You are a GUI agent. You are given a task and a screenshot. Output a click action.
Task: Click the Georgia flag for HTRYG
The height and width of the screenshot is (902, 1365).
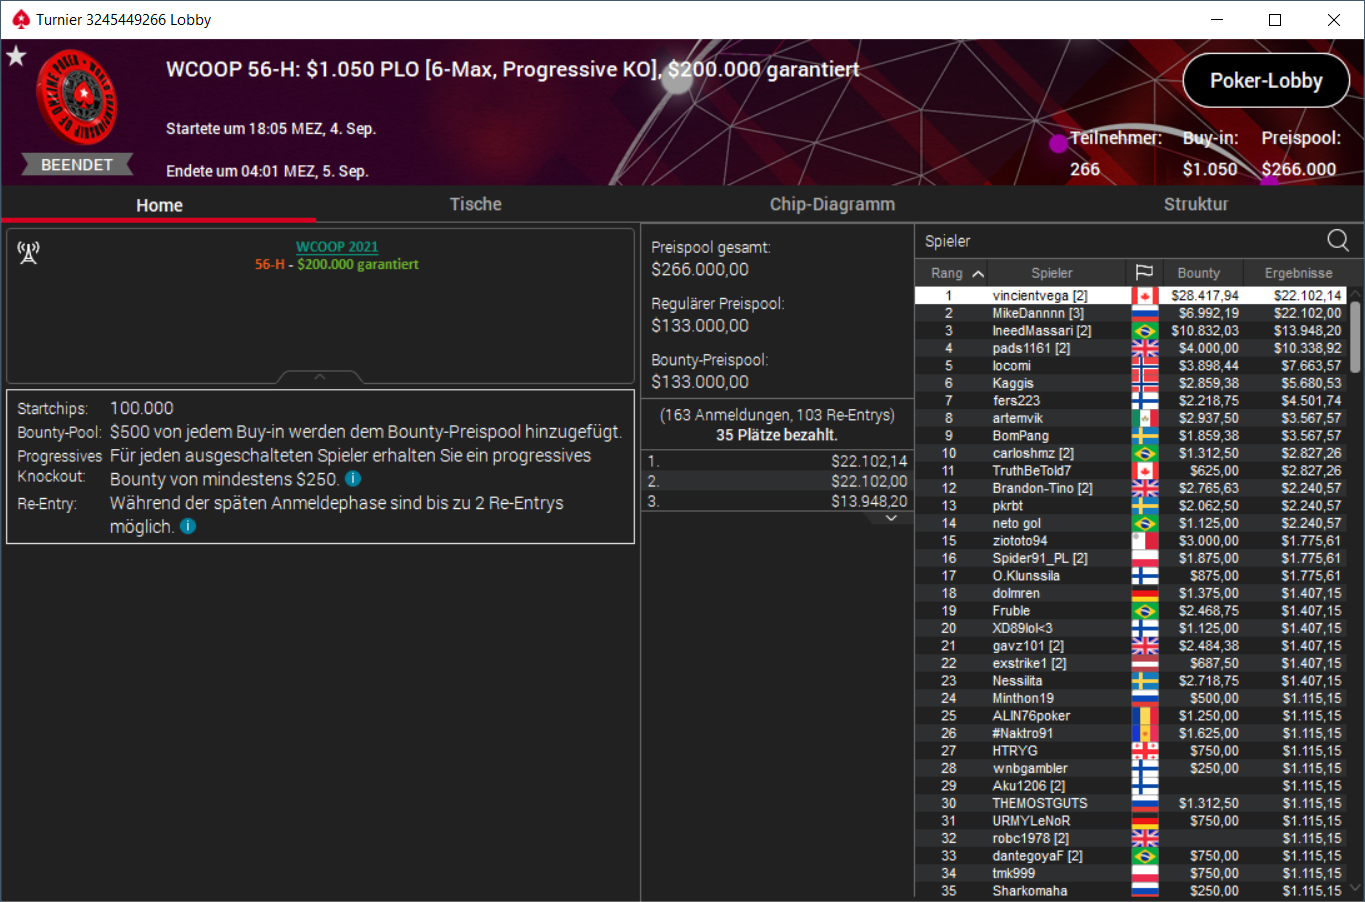pyautogui.click(x=1145, y=751)
